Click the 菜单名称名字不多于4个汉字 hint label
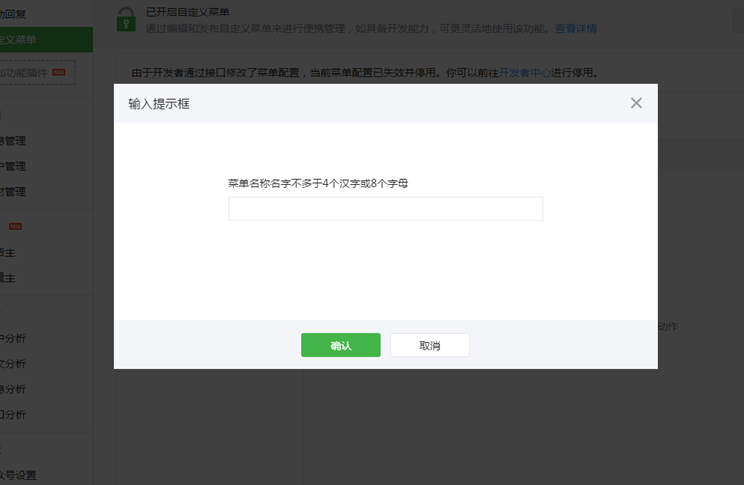744x485 pixels. [318, 183]
